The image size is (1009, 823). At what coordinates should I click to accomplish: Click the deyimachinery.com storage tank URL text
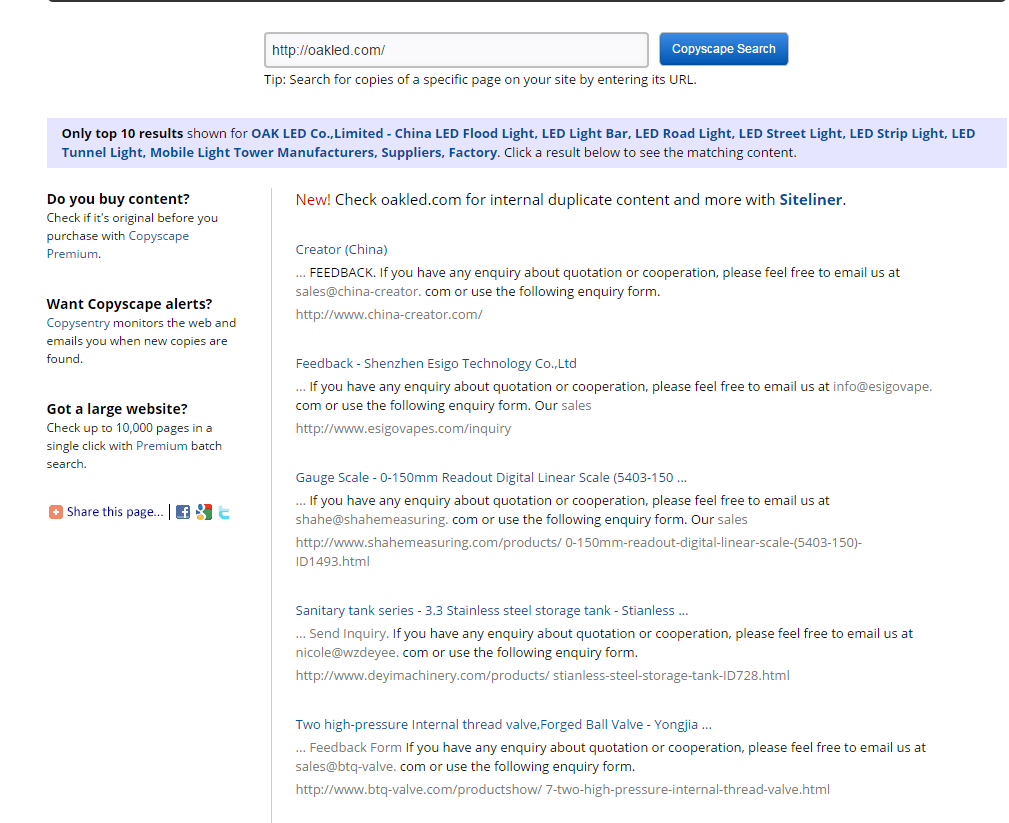pos(542,675)
